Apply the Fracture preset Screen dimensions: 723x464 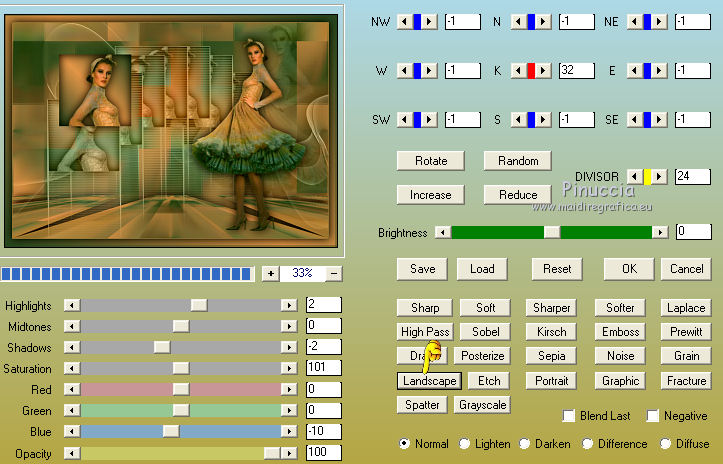pyautogui.click(x=686, y=381)
